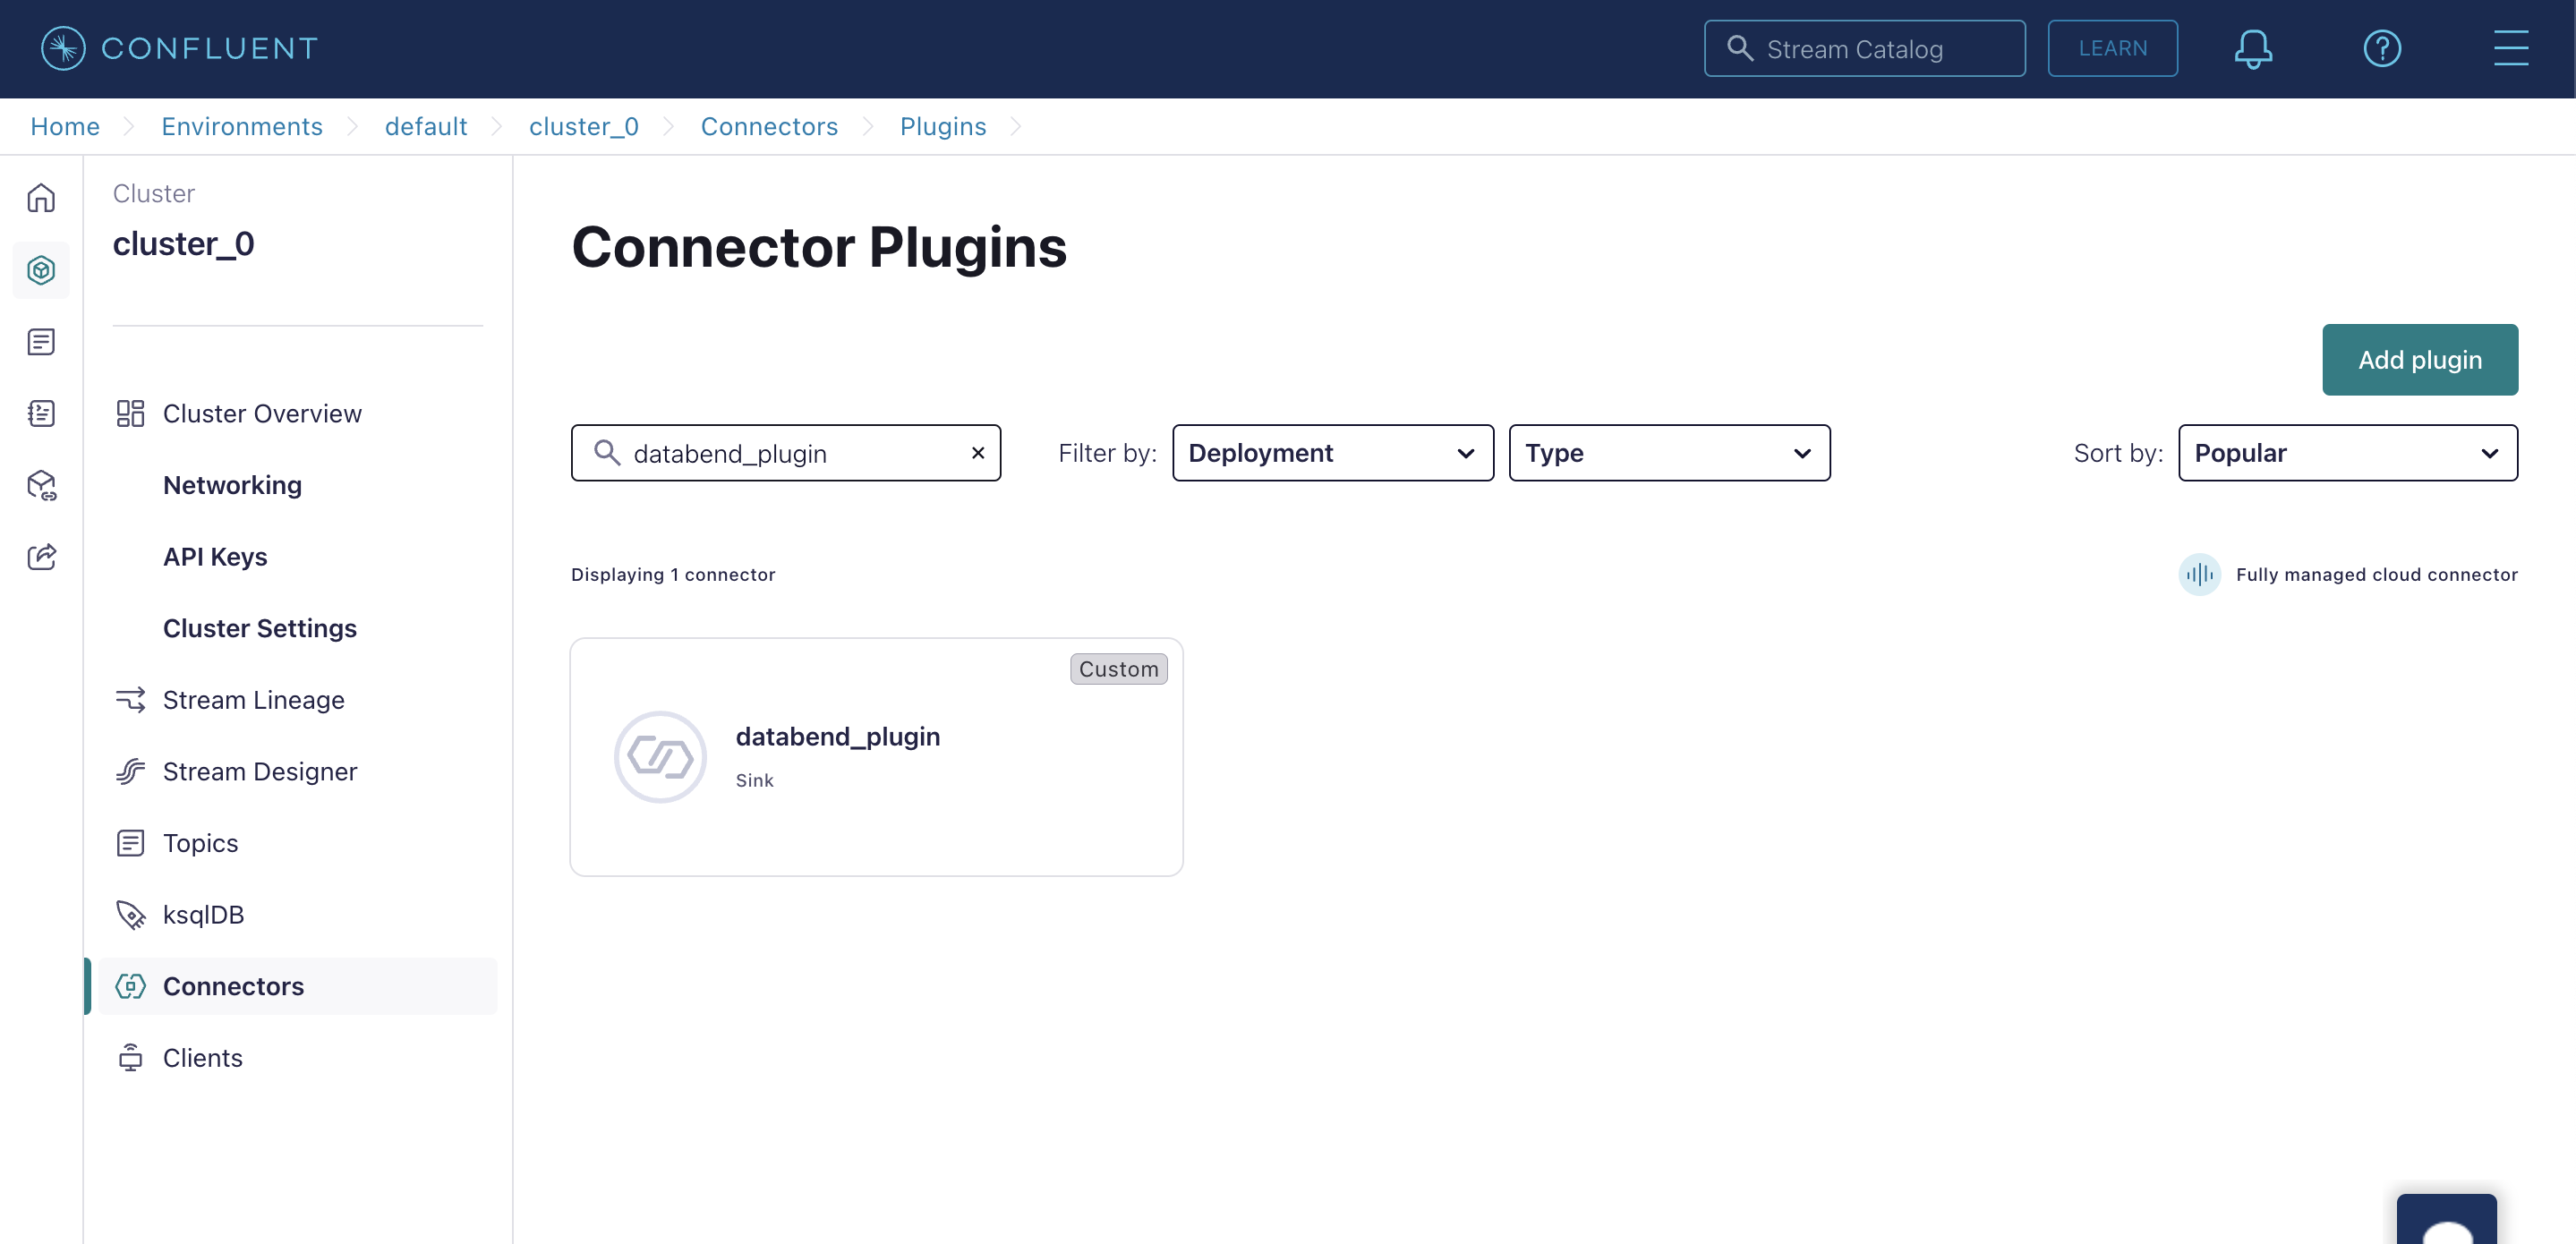Click the checklist document icon in left rail
The image size is (2576, 1244).
point(41,413)
